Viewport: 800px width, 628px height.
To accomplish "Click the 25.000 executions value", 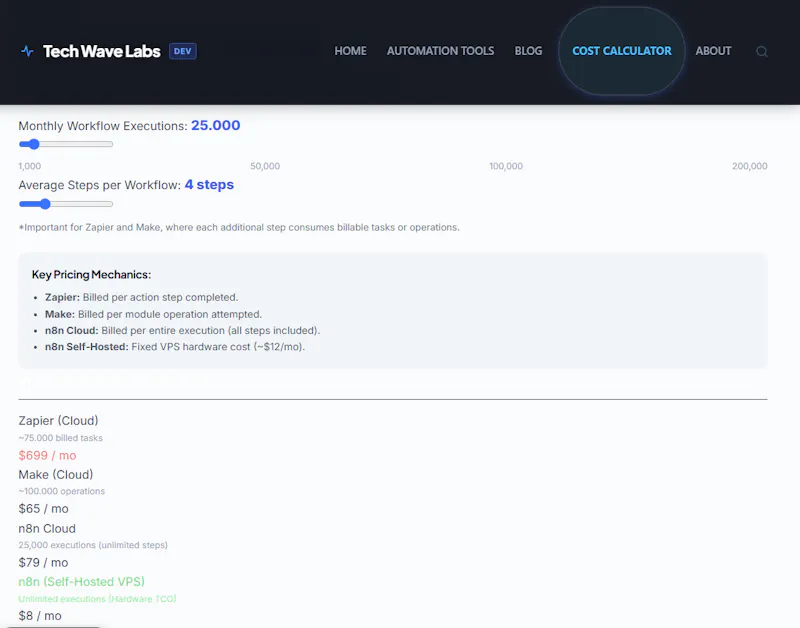I will click(x=215, y=125).
